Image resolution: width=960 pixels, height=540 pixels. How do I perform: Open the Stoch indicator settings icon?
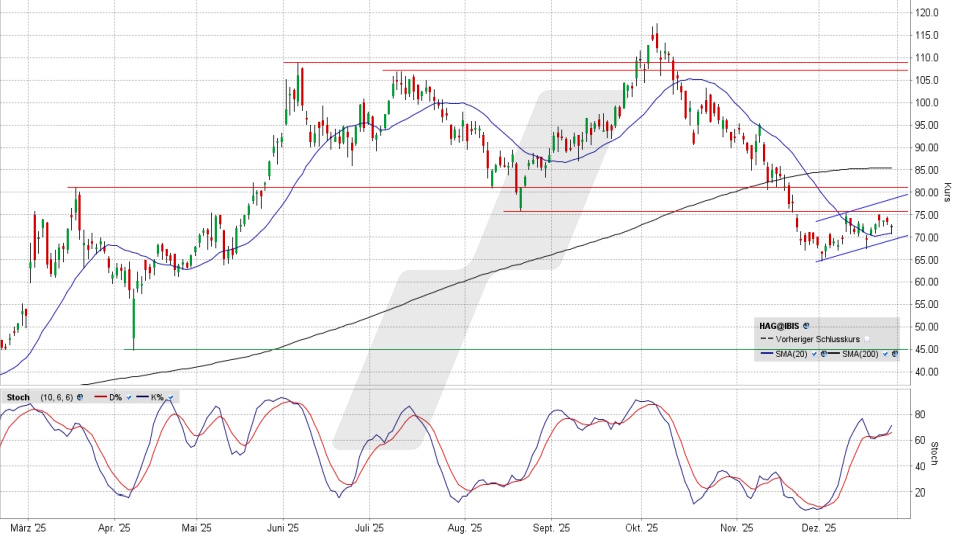tap(80, 397)
